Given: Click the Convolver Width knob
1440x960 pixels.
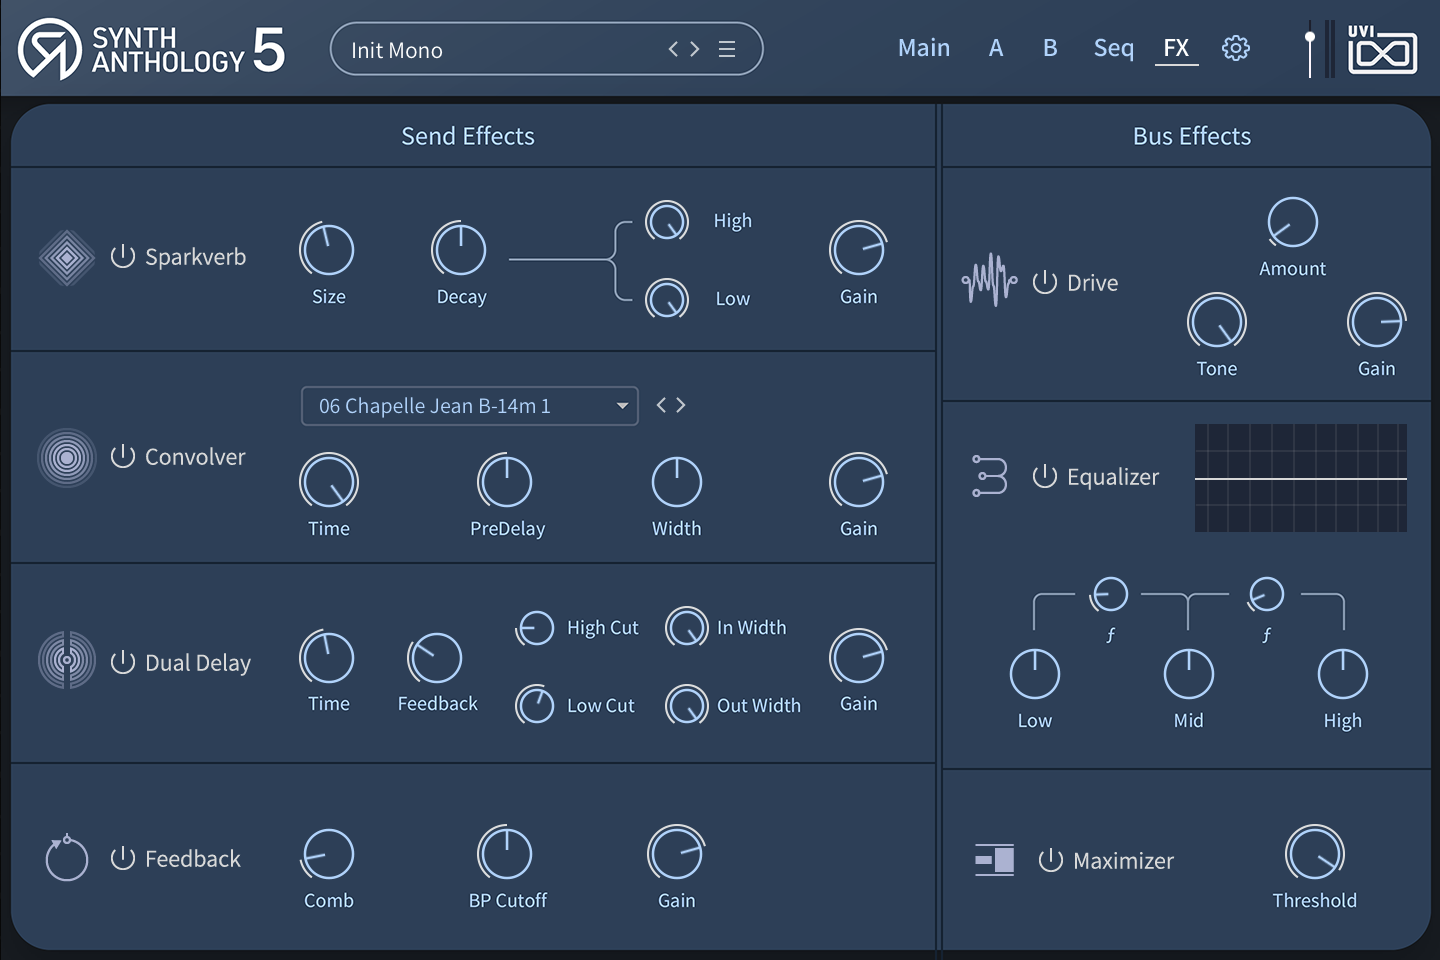Looking at the screenshot, I should click(x=677, y=481).
